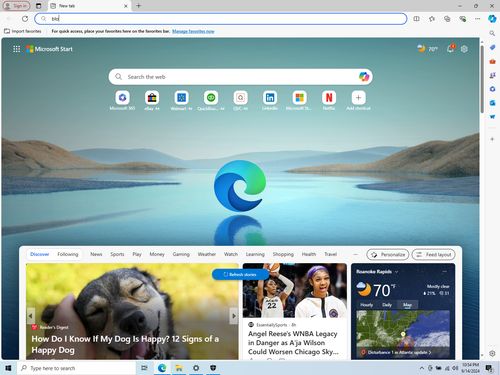The image size is (500, 375).
Task: Open the Microsoft Start app launcher grid
Action: point(16,49)
